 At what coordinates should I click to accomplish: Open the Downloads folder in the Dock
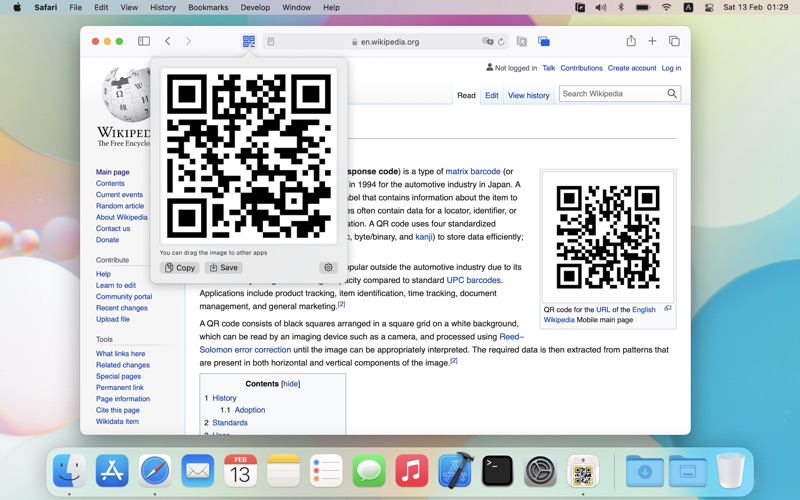click(645, 470)
